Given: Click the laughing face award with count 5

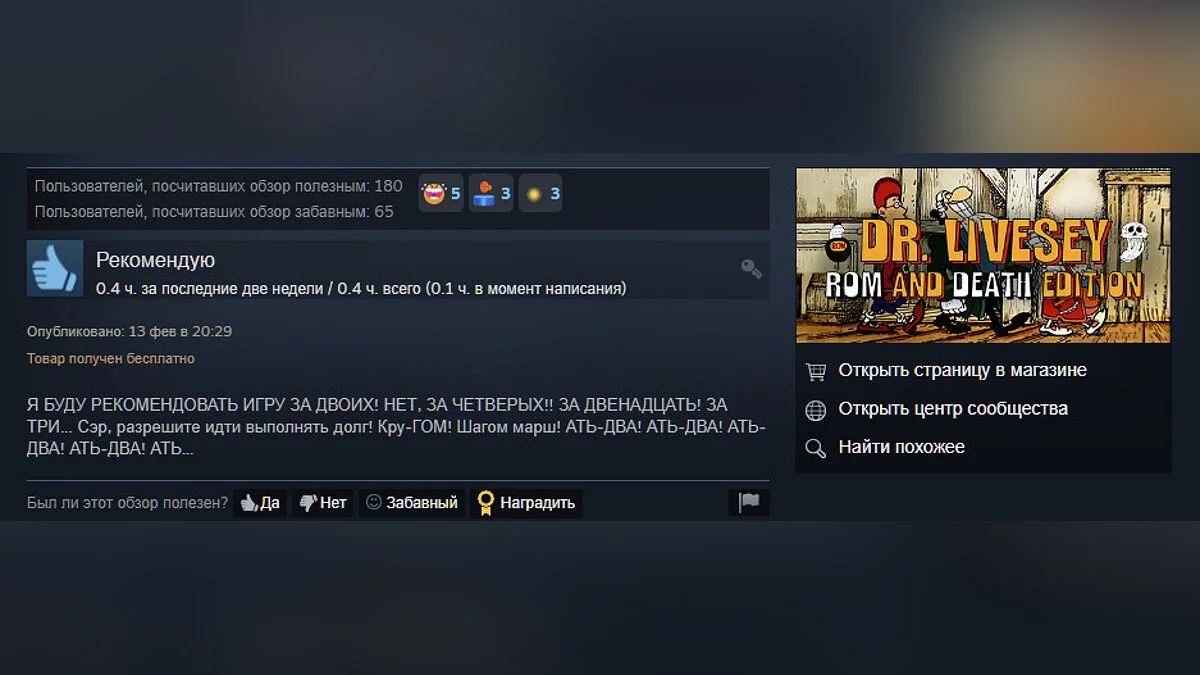Looking at the screenshot, I should (x=441, y=193).
